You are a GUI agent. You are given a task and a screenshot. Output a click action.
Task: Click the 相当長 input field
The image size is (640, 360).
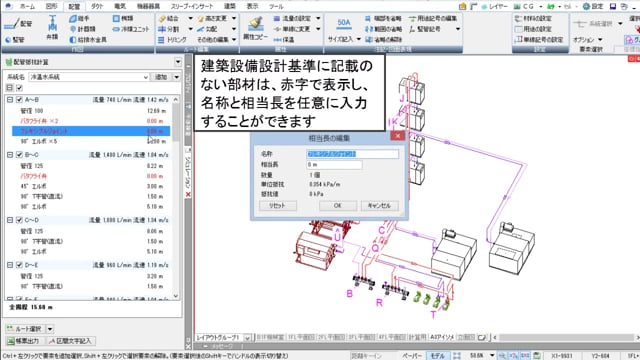coord(334,164)
